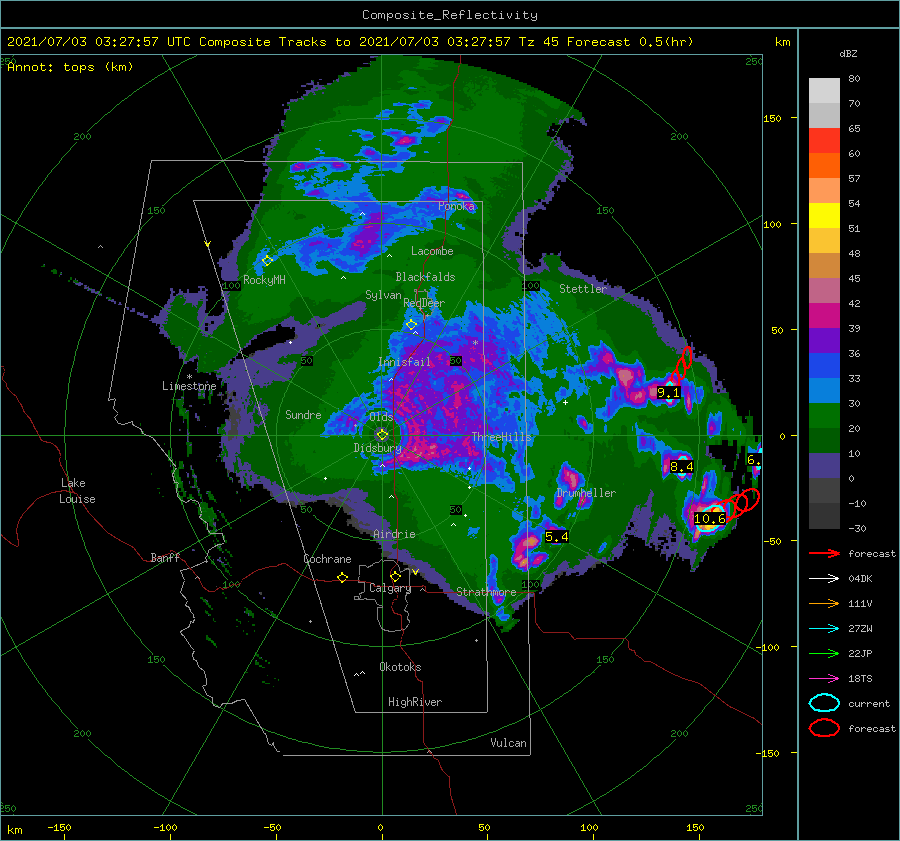
Task: Click the Vulcan city label
Action: tap(509, 743)
